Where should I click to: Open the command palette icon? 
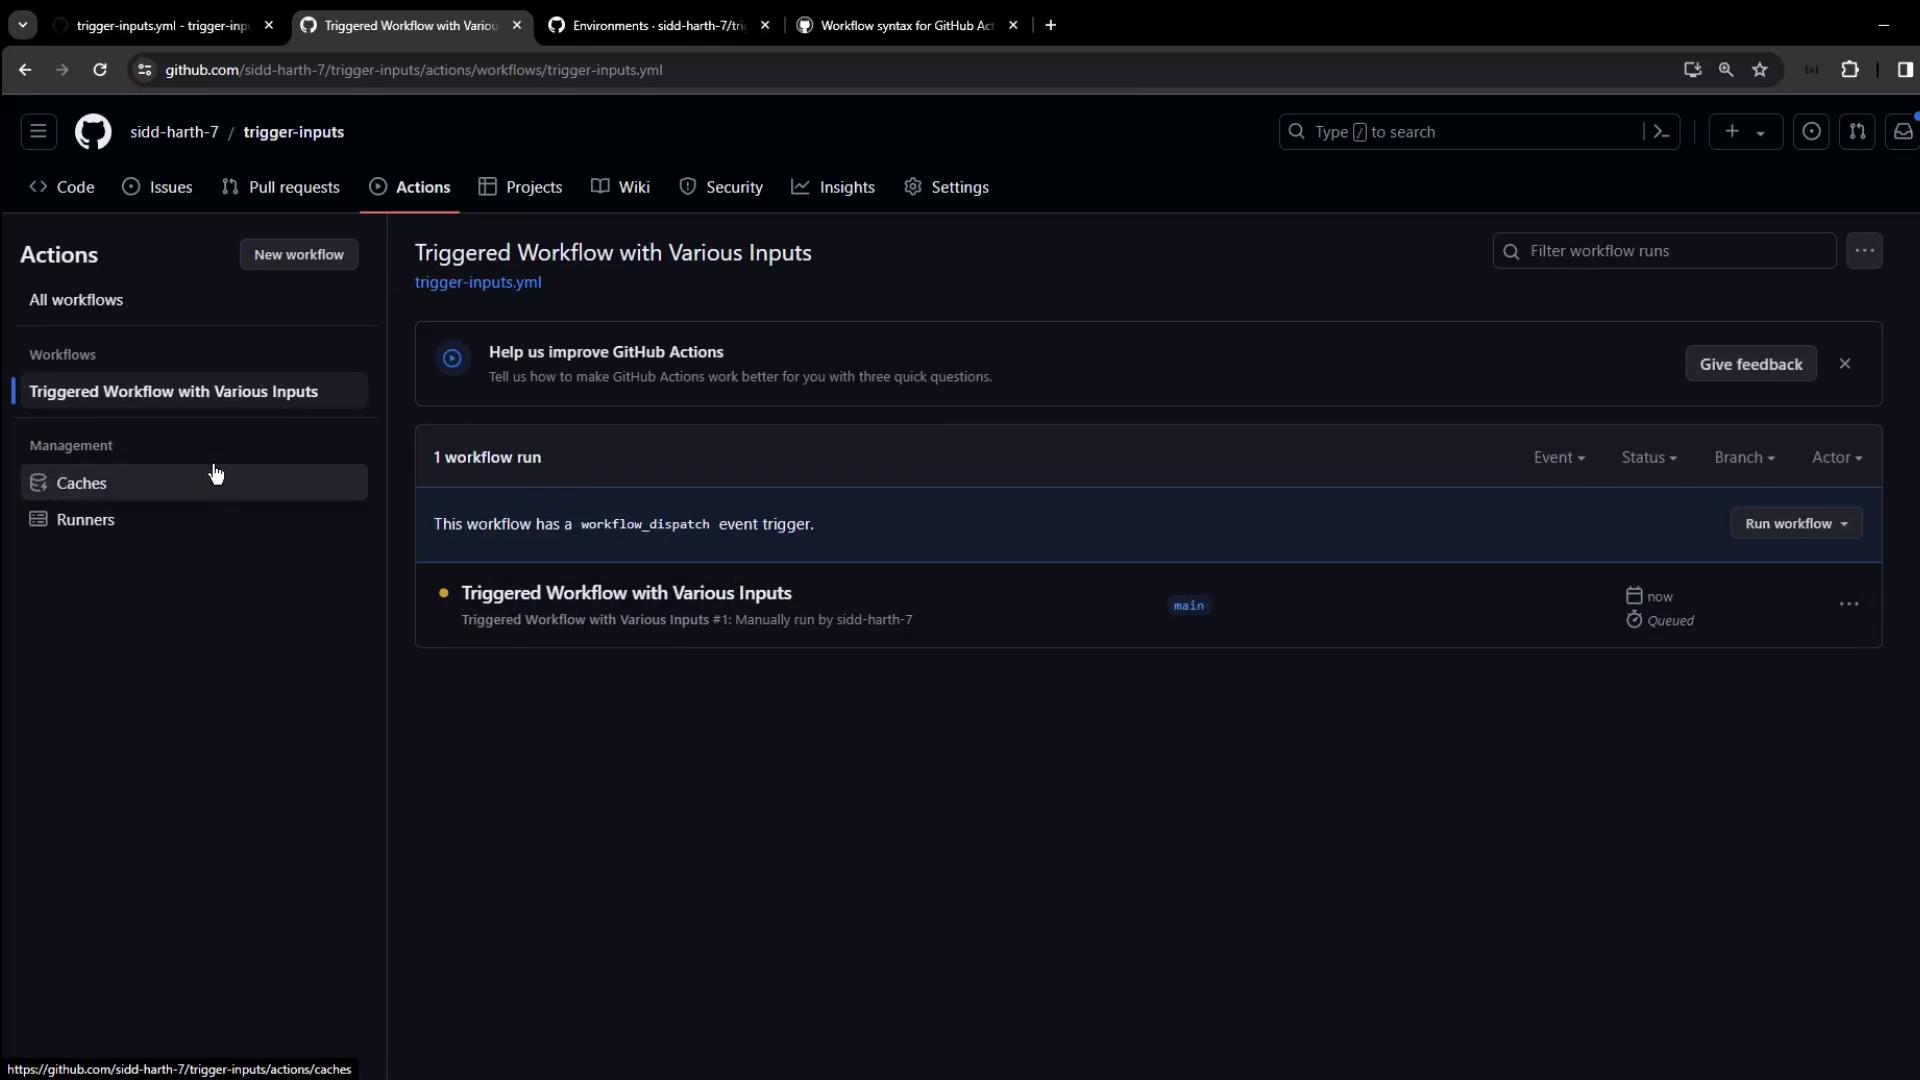pos(1661,132)
